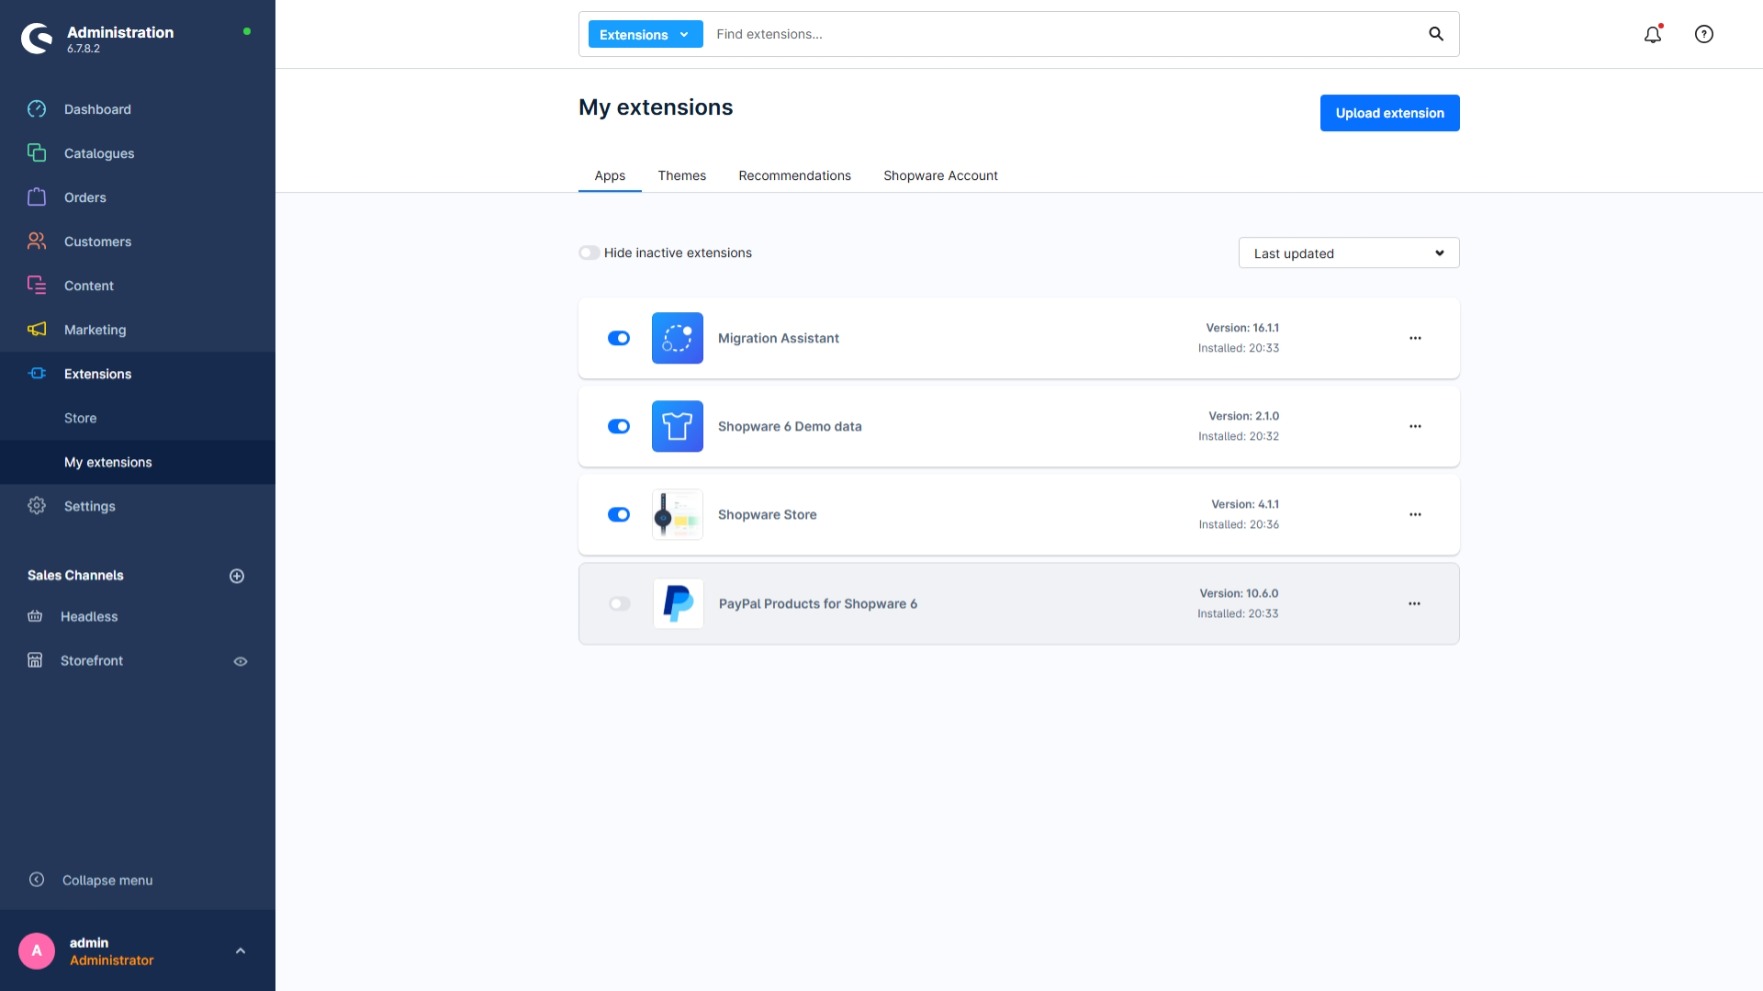Expand the admin user menu chevron
The width and height of the screenshot is (1763, 991).
tap(240, 951)
